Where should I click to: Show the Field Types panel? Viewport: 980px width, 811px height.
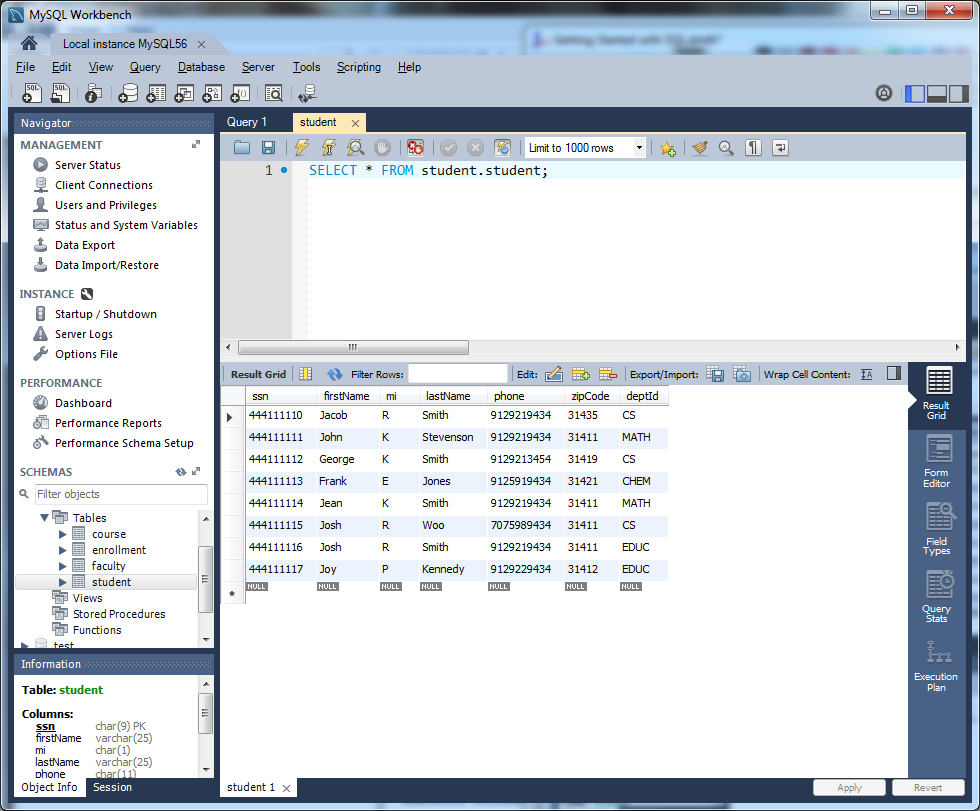[936, 529]
